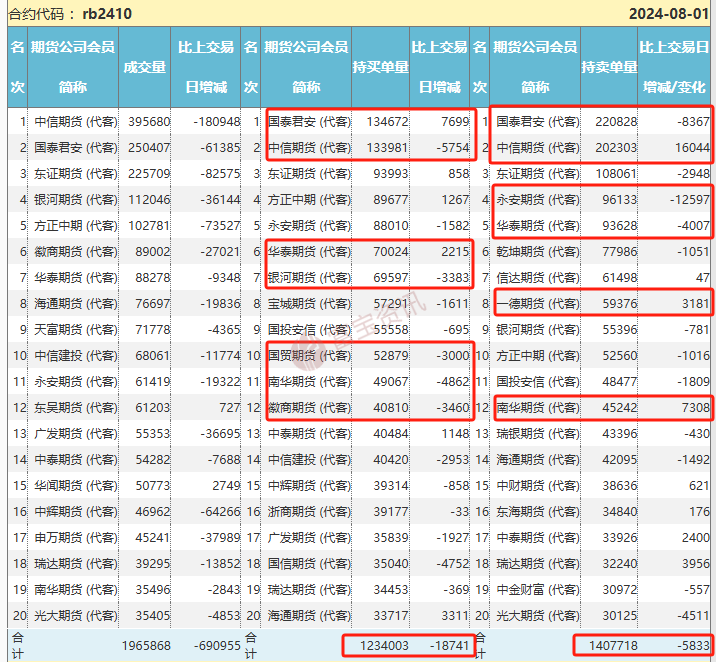The image size is (716, 662).
Task: Click 永安期货 short position 96133
Action: [x=620, y=200]
